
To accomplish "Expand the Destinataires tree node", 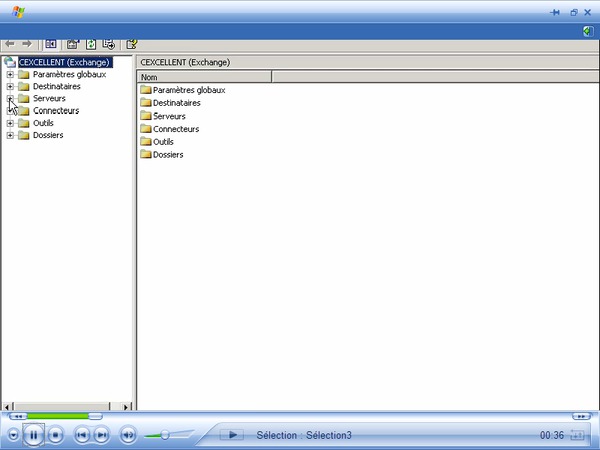I will coord(10,87).
